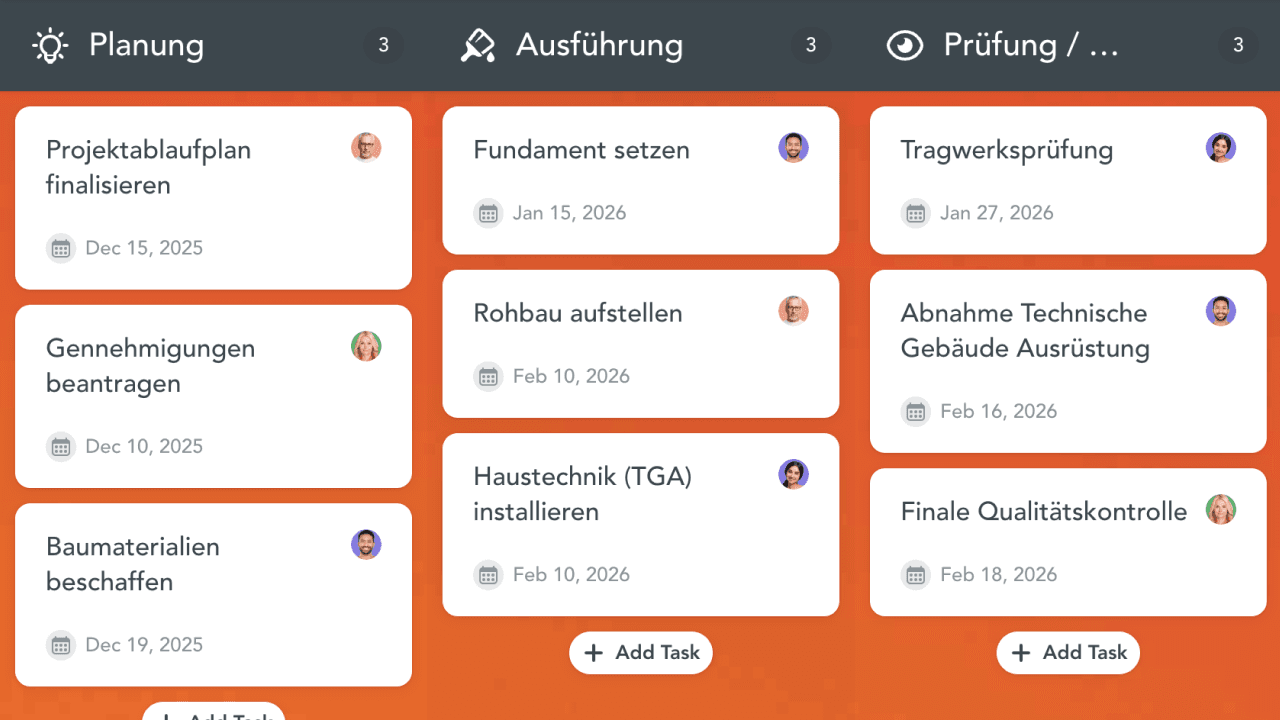Click the calendar icon on Fundament setzen
1280x720 pixels.
(x=488, y=213)
